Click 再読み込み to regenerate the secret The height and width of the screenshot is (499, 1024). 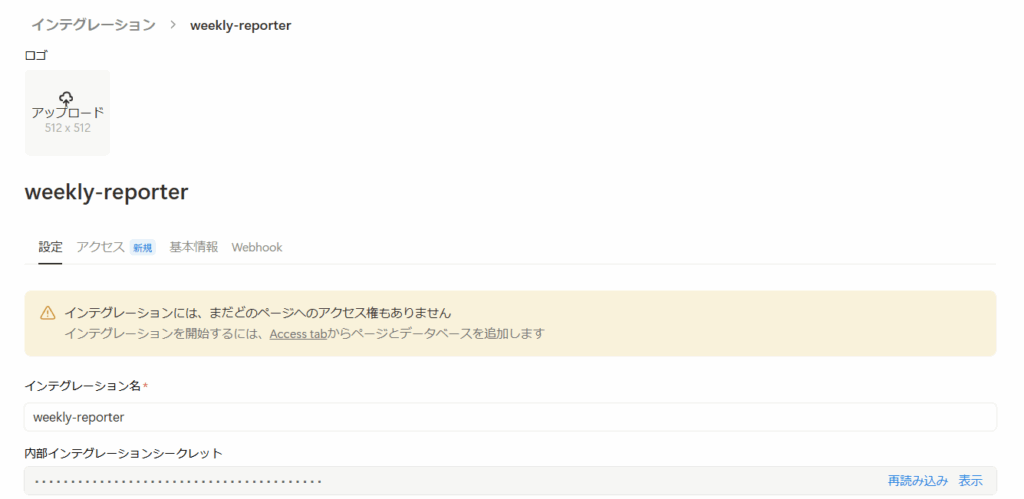click(x=918, y=481)
